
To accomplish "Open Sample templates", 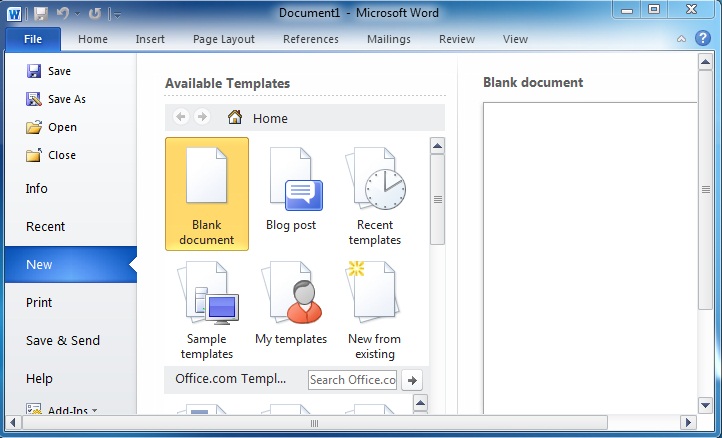I will (207, 309).
